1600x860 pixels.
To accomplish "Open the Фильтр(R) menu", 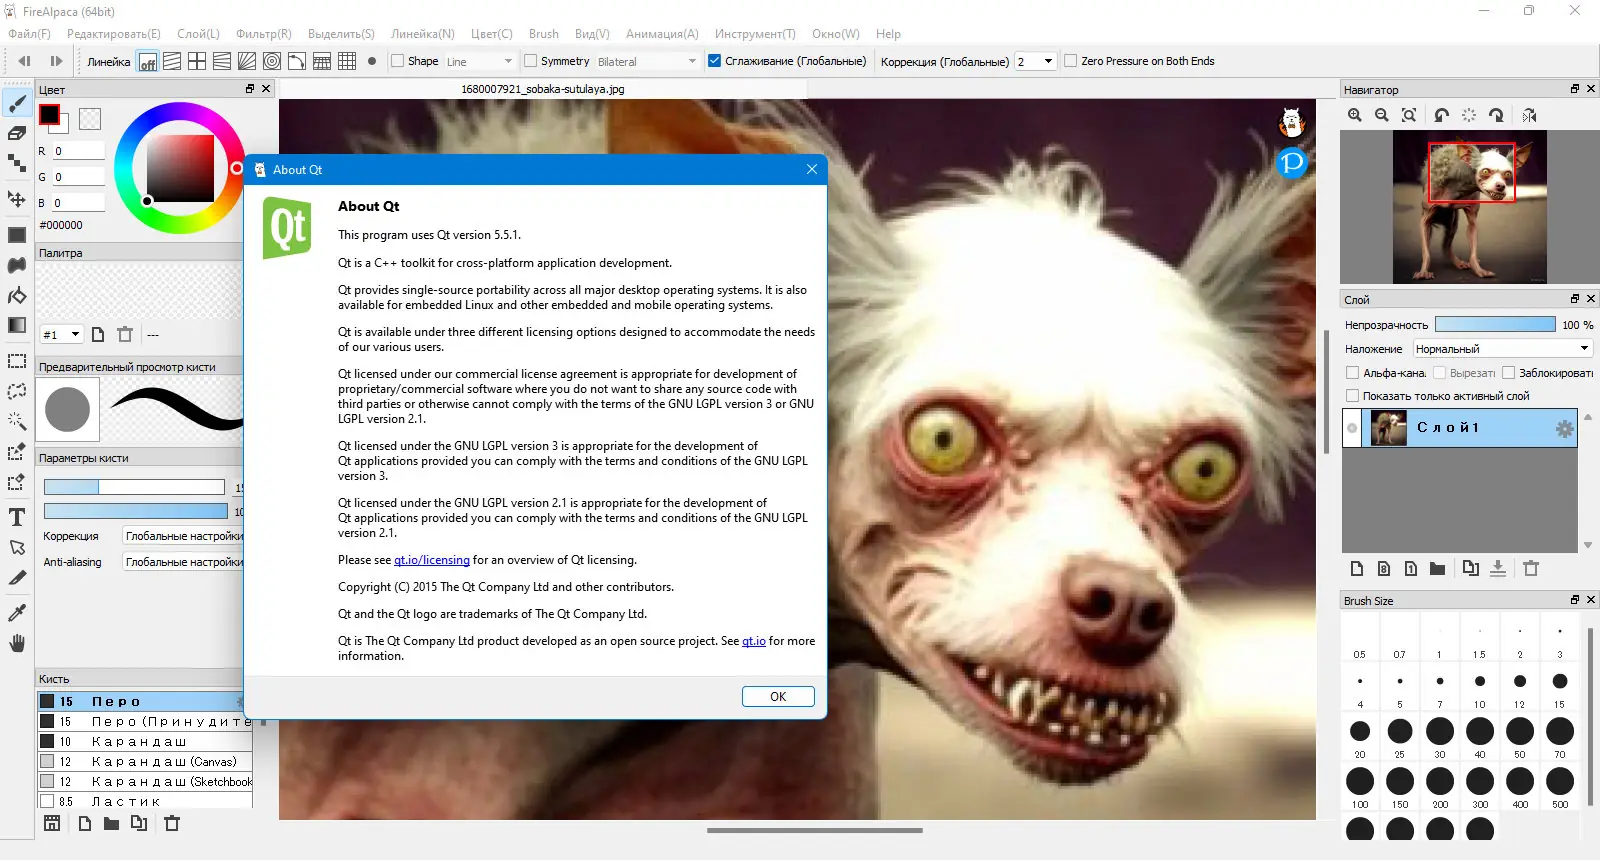I will [x=264, y=34].
